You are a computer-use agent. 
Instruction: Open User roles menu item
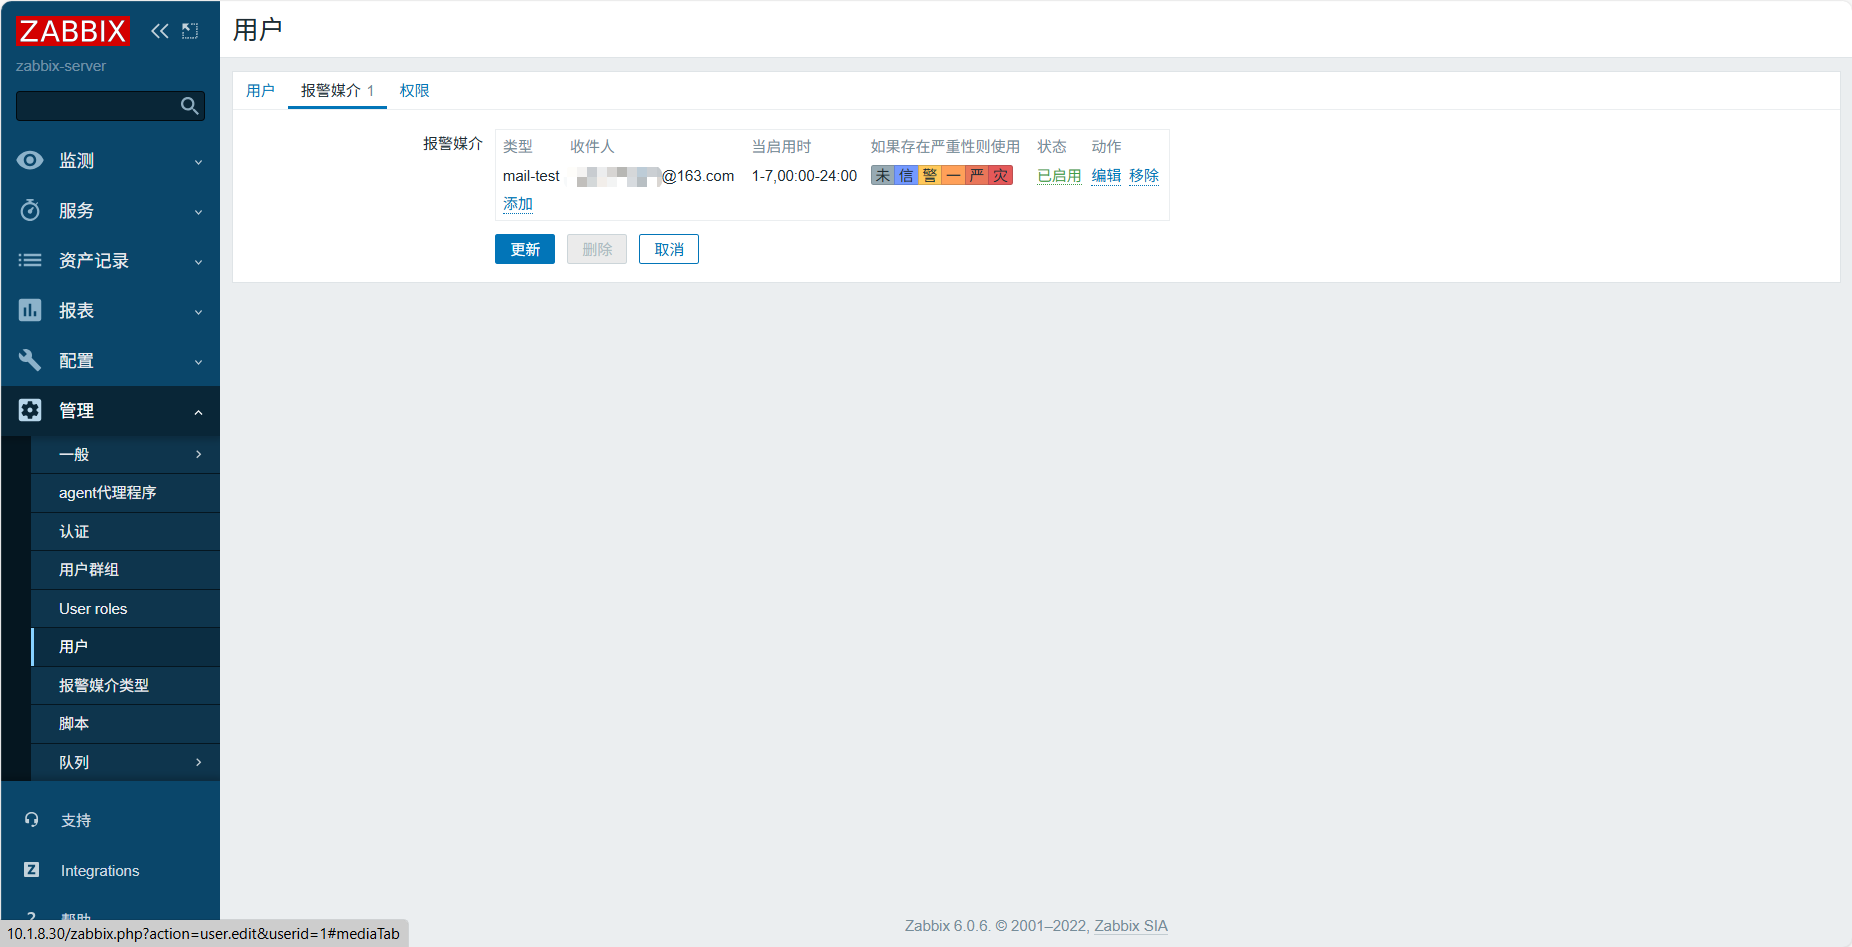125,608
